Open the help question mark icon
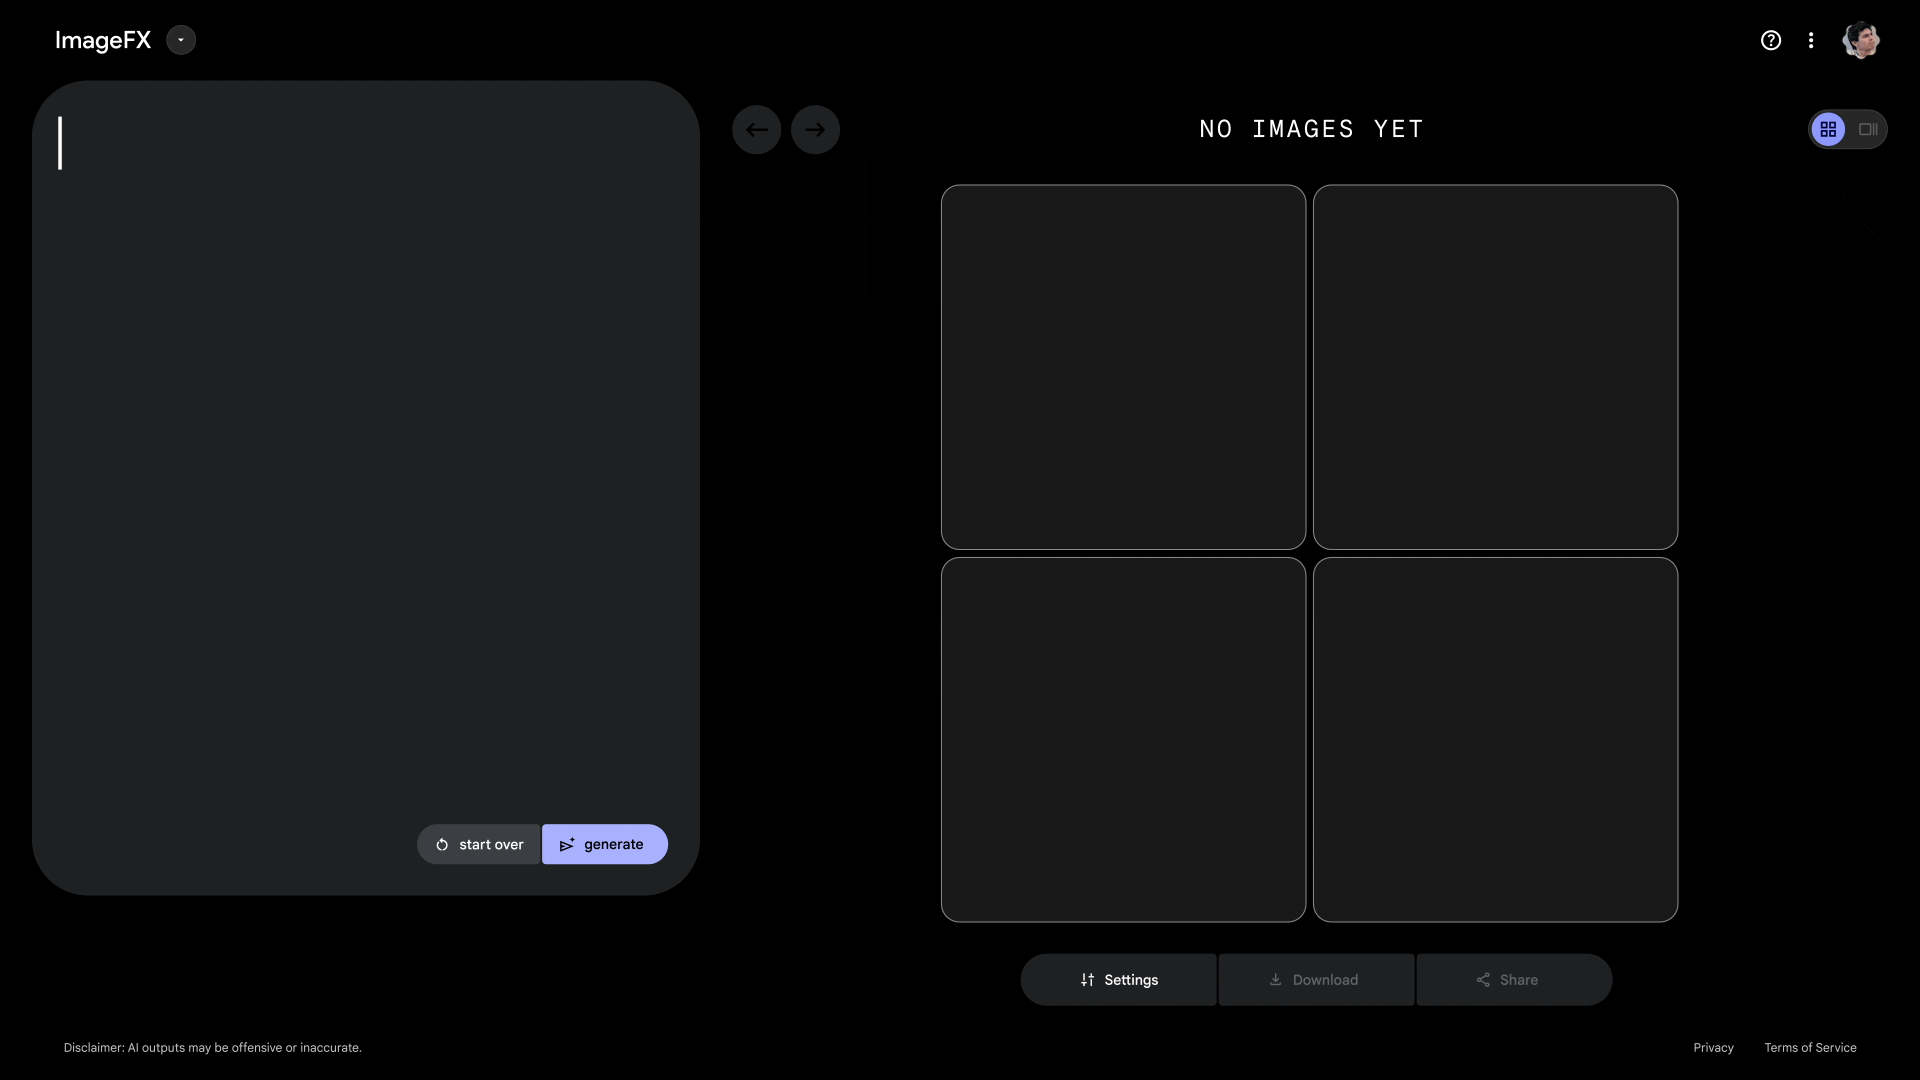The width and height of the screenshot is (1920, 1080). tap(1770, 40)
